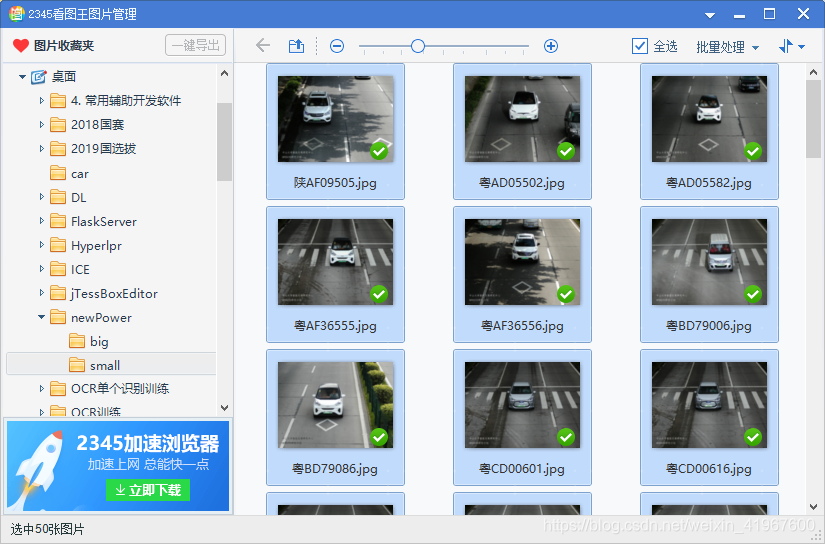825x544 pixels.
Task: Click status text 选中50张图片
Action: pyautogui.click(x=47, y=529)
